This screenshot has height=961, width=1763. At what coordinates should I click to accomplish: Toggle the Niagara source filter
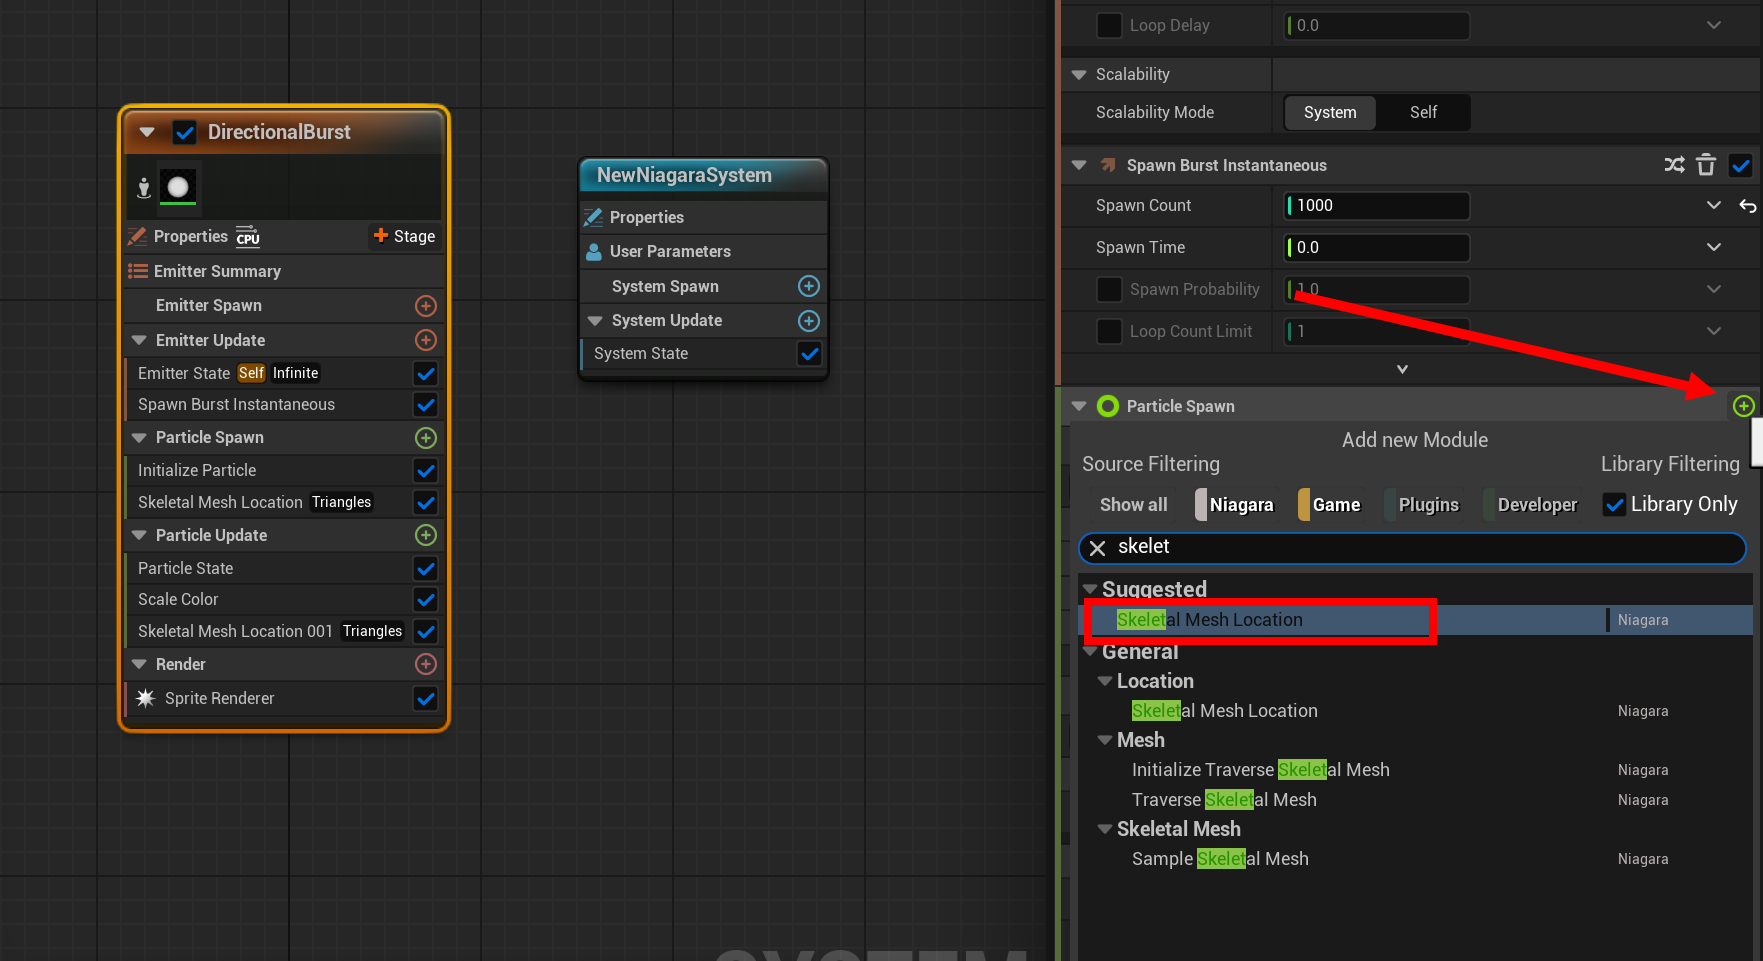[1235, 505]
